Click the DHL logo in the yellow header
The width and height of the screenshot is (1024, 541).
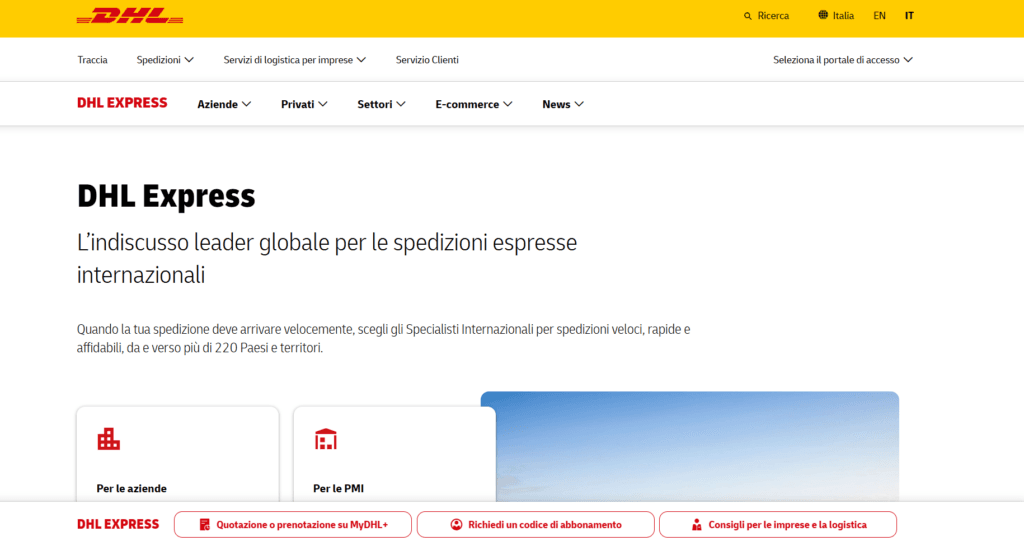click(x=130, y=16)
